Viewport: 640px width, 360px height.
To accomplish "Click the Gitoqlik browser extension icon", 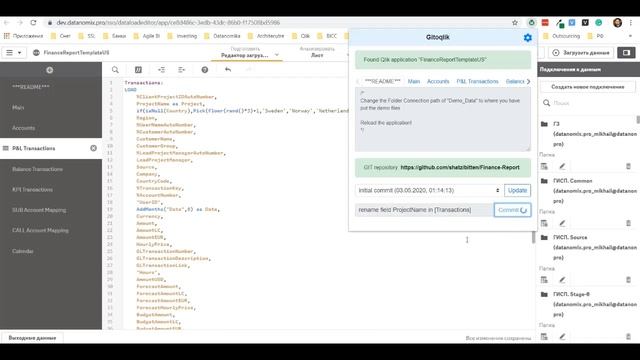I will (x=531, y=23).
